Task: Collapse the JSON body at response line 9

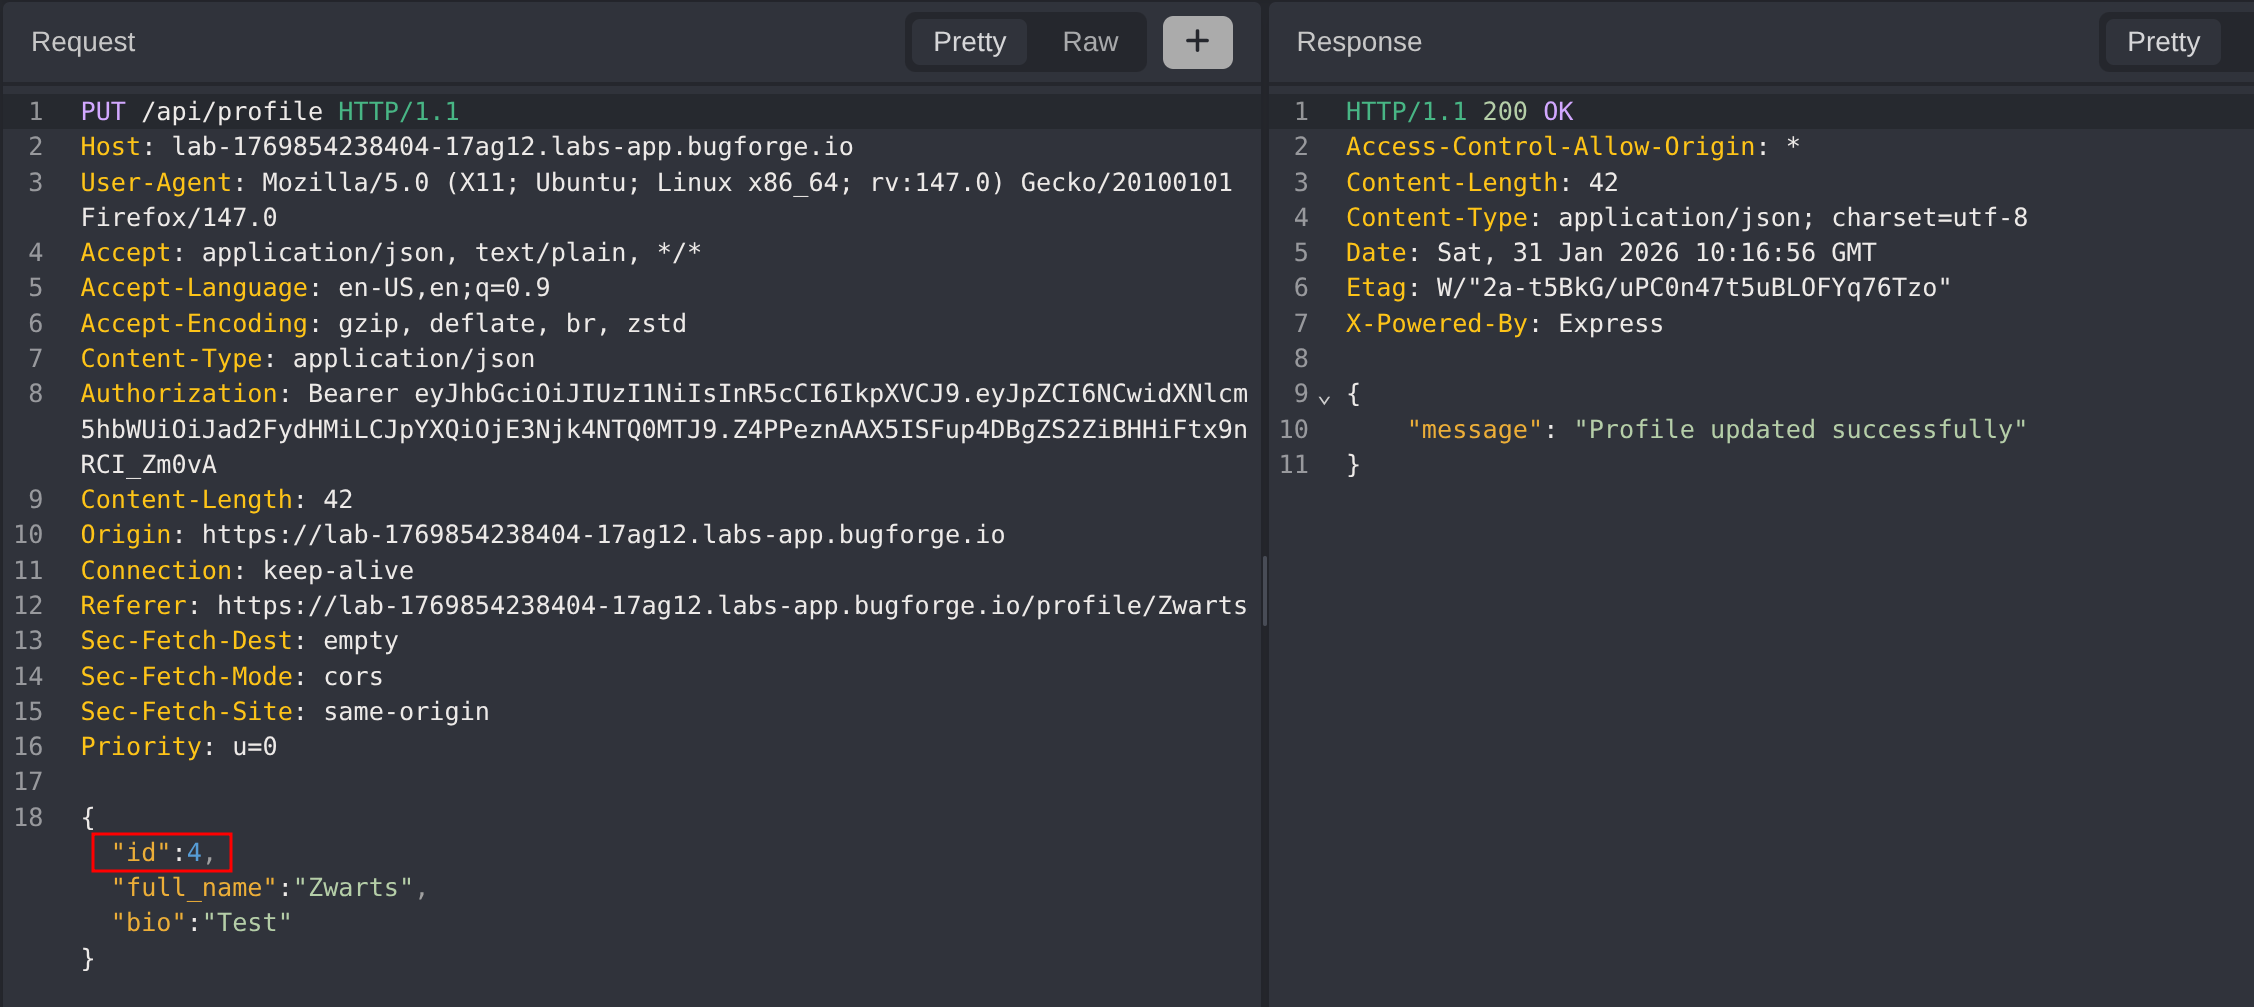Action: pyautogui.click(x=1325, y=398)
